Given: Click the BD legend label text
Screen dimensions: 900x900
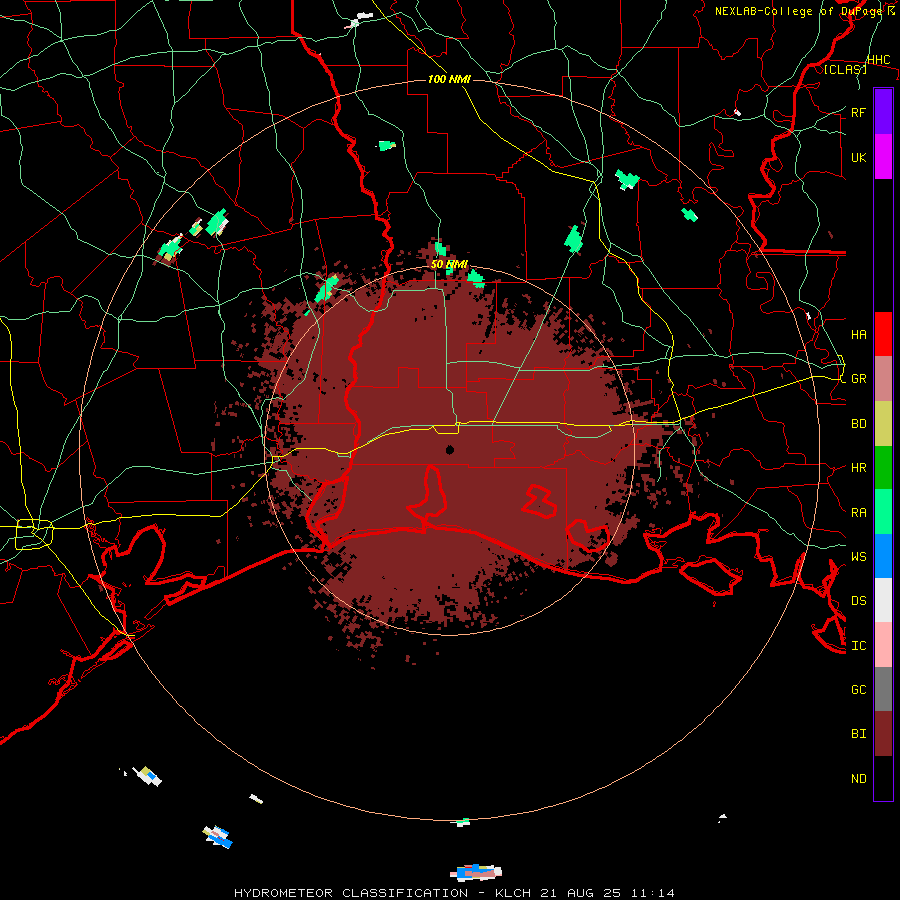Looking at the screenshot, I should coord(858,424).
